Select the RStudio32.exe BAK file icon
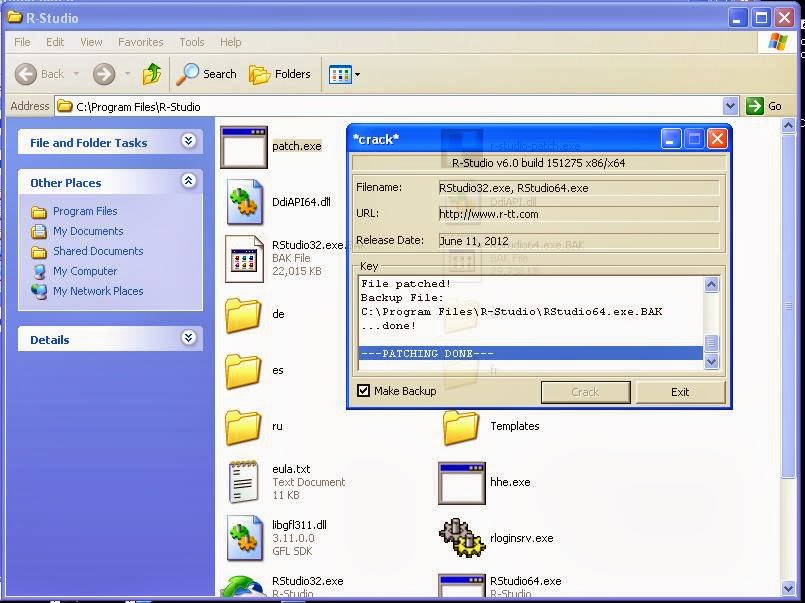The width and height of the screenshot is (805, 603). click(x=244, y=259)
